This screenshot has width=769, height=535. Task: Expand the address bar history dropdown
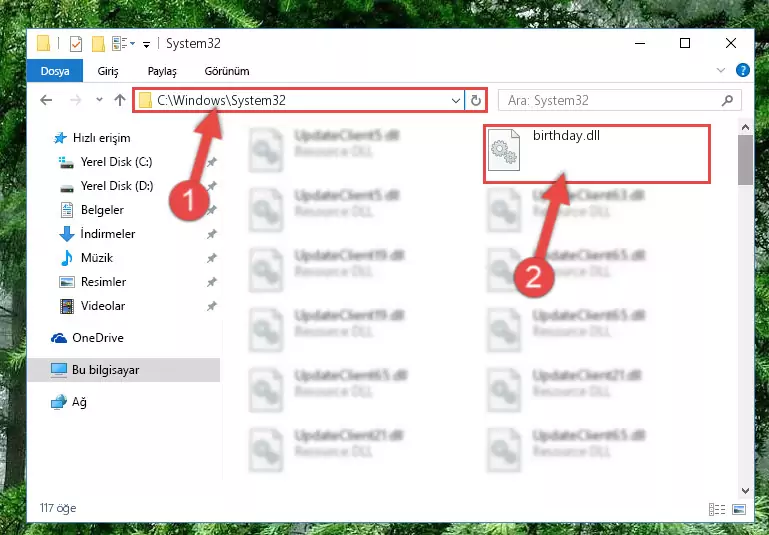pos(456,101)
